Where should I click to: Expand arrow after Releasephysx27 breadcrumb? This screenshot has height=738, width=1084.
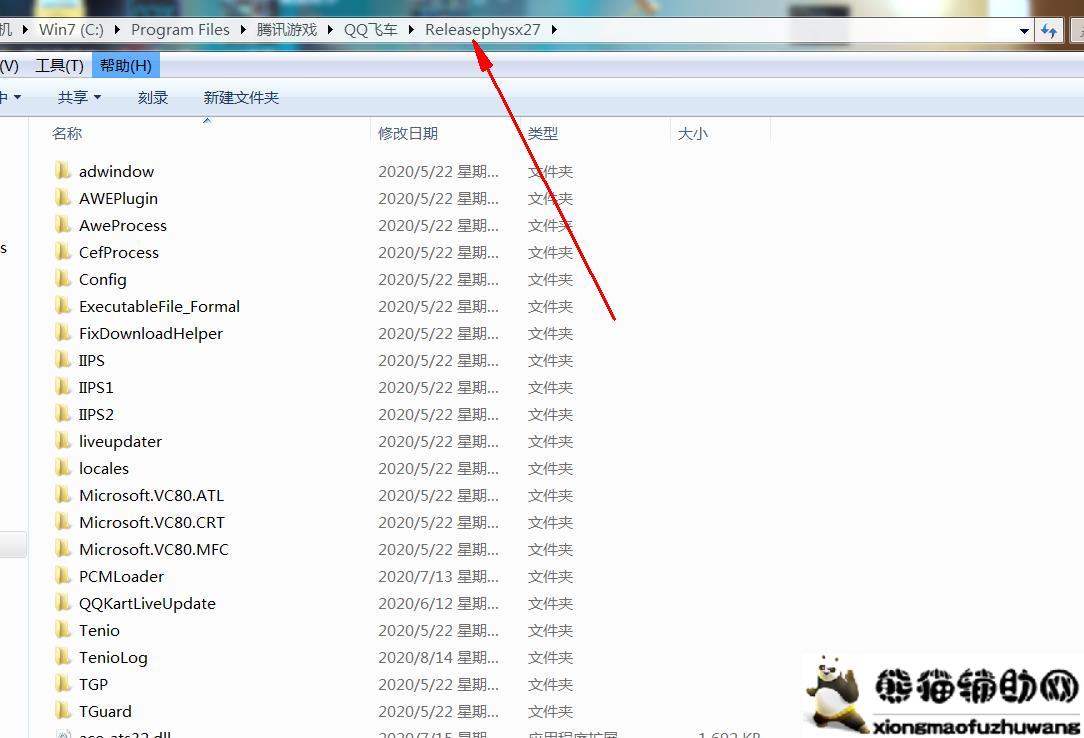tap(554, 30)
